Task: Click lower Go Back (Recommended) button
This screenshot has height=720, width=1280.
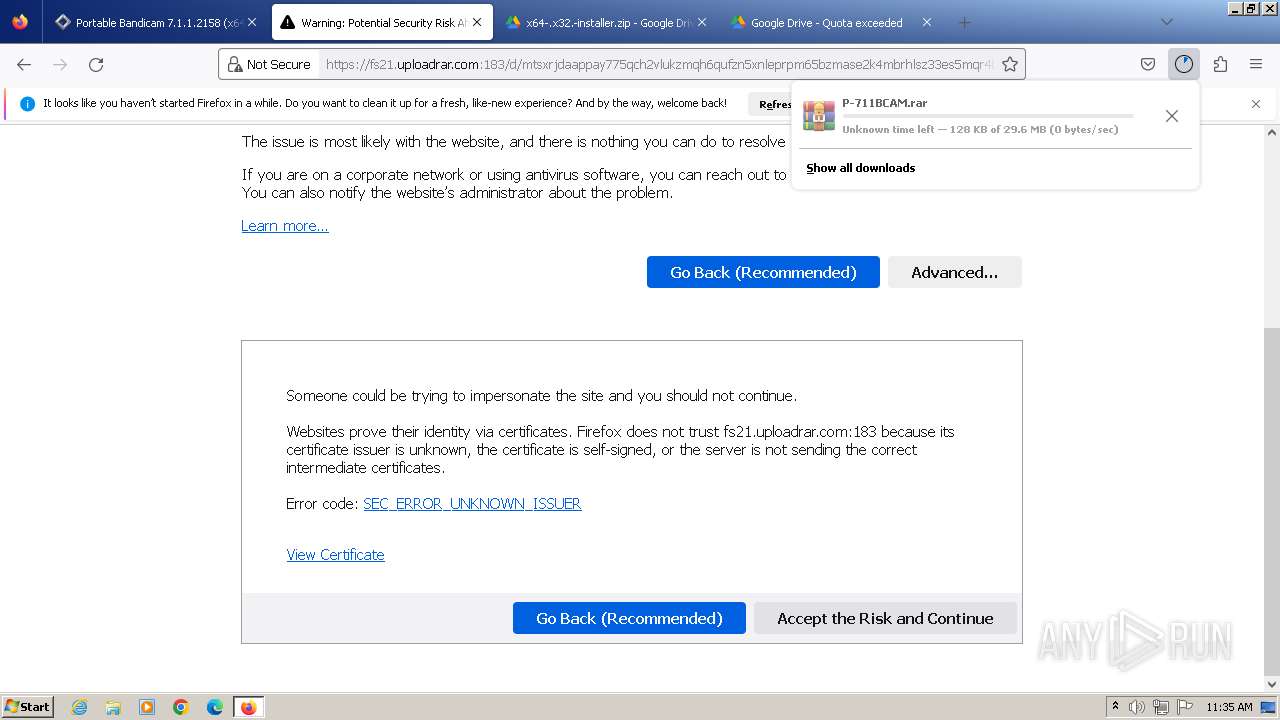Action: pyautogui.click(x=629, y=618)
